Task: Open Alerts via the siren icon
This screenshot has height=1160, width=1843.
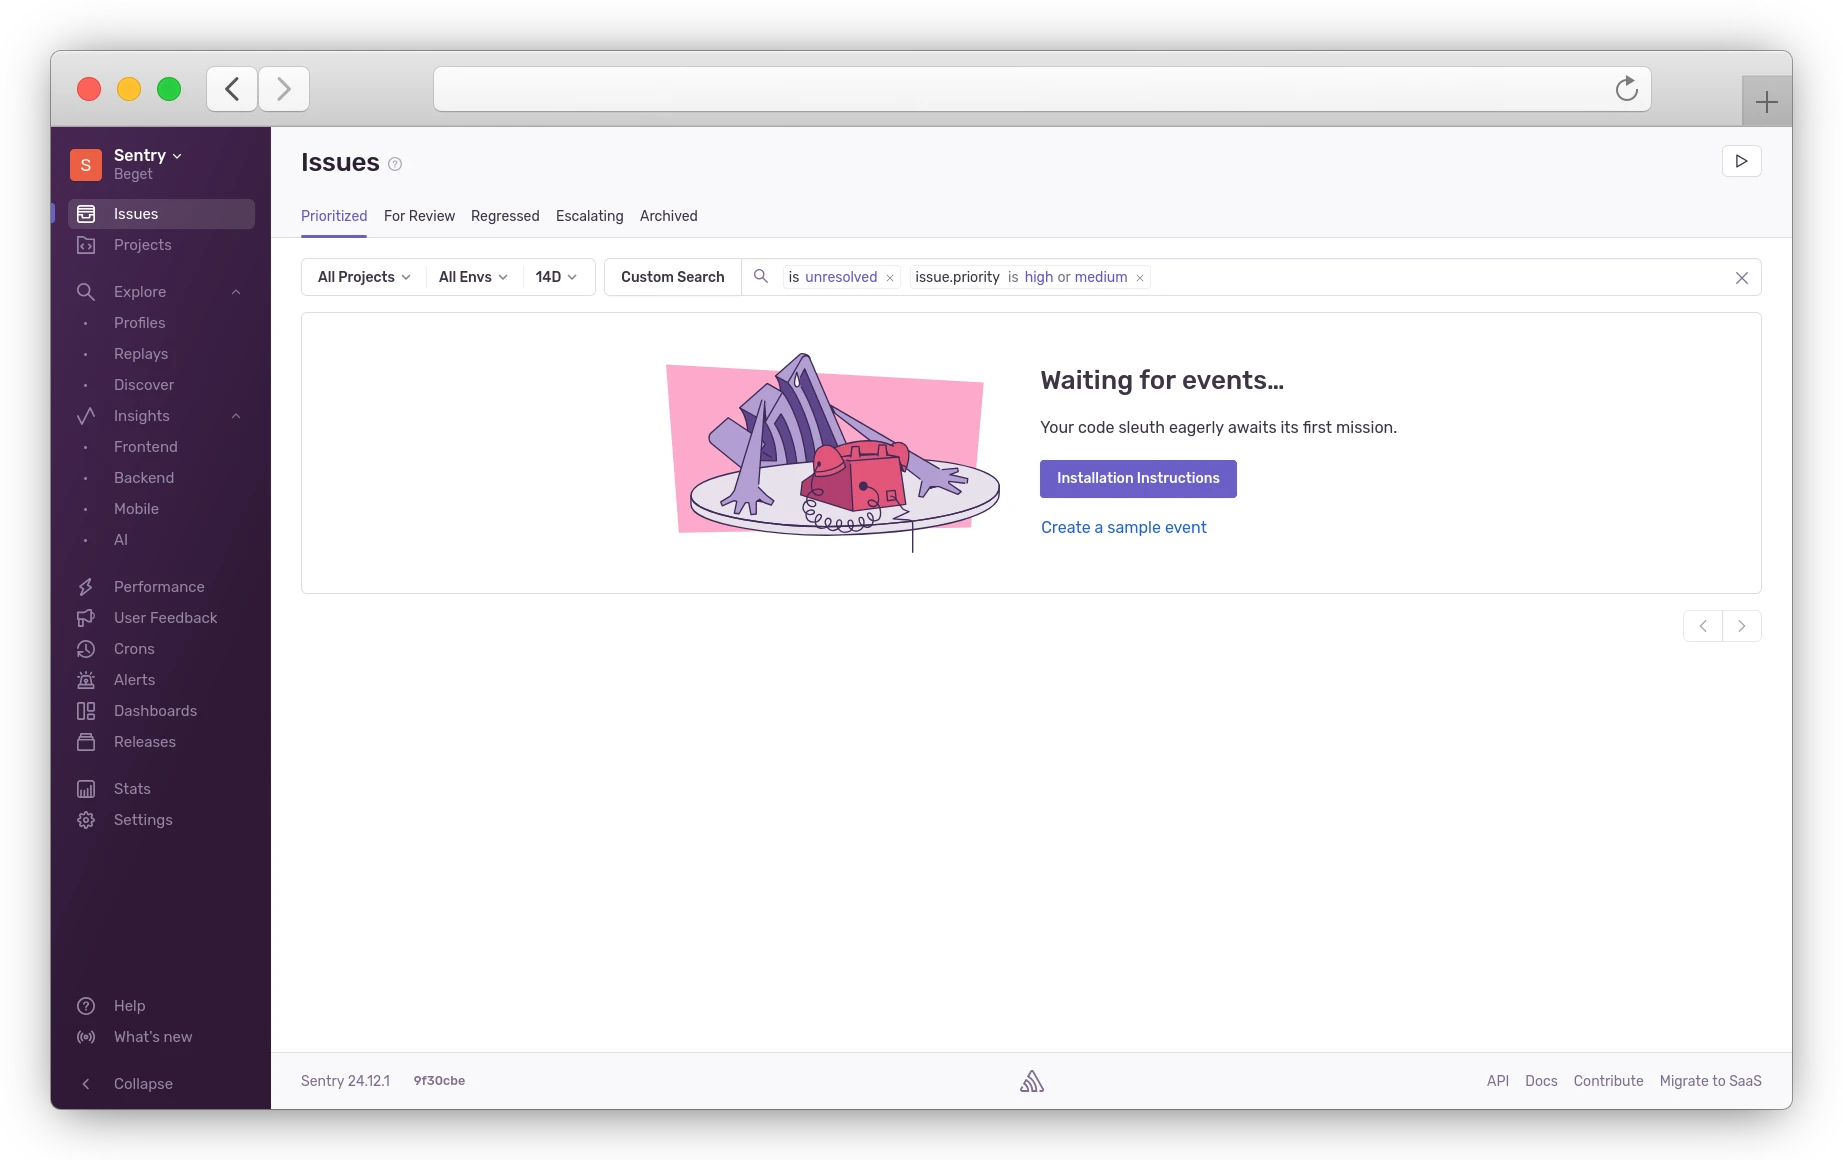Action: [x=86, y=680]
